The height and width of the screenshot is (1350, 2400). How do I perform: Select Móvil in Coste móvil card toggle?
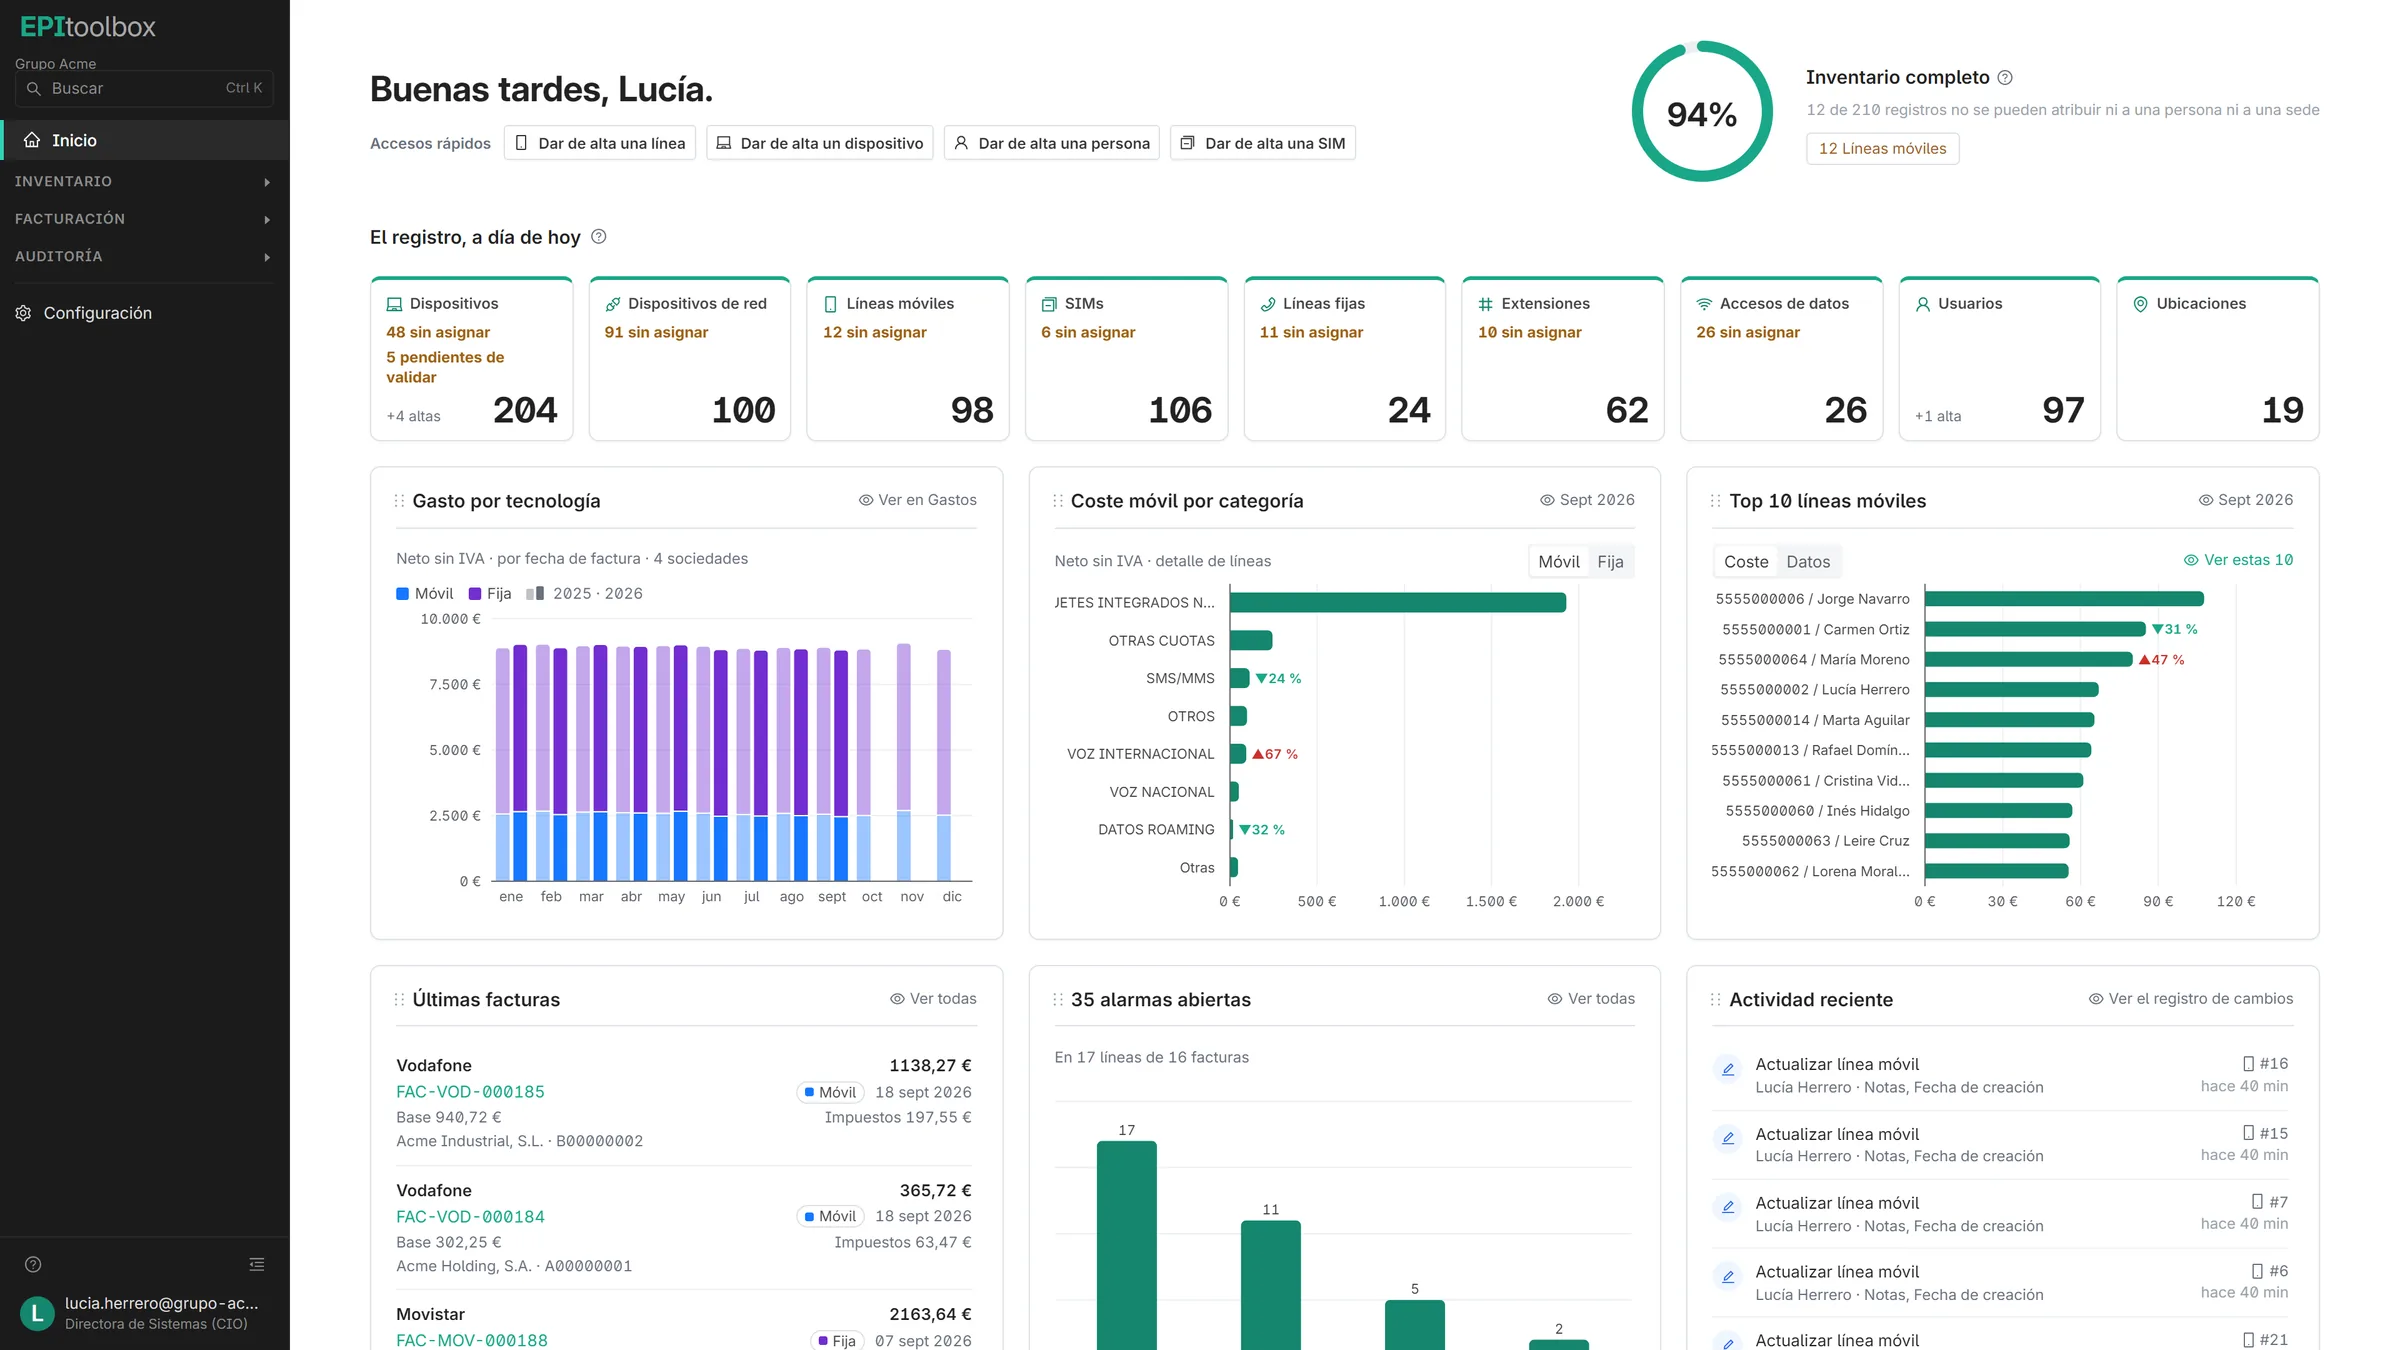(1559, 562)
